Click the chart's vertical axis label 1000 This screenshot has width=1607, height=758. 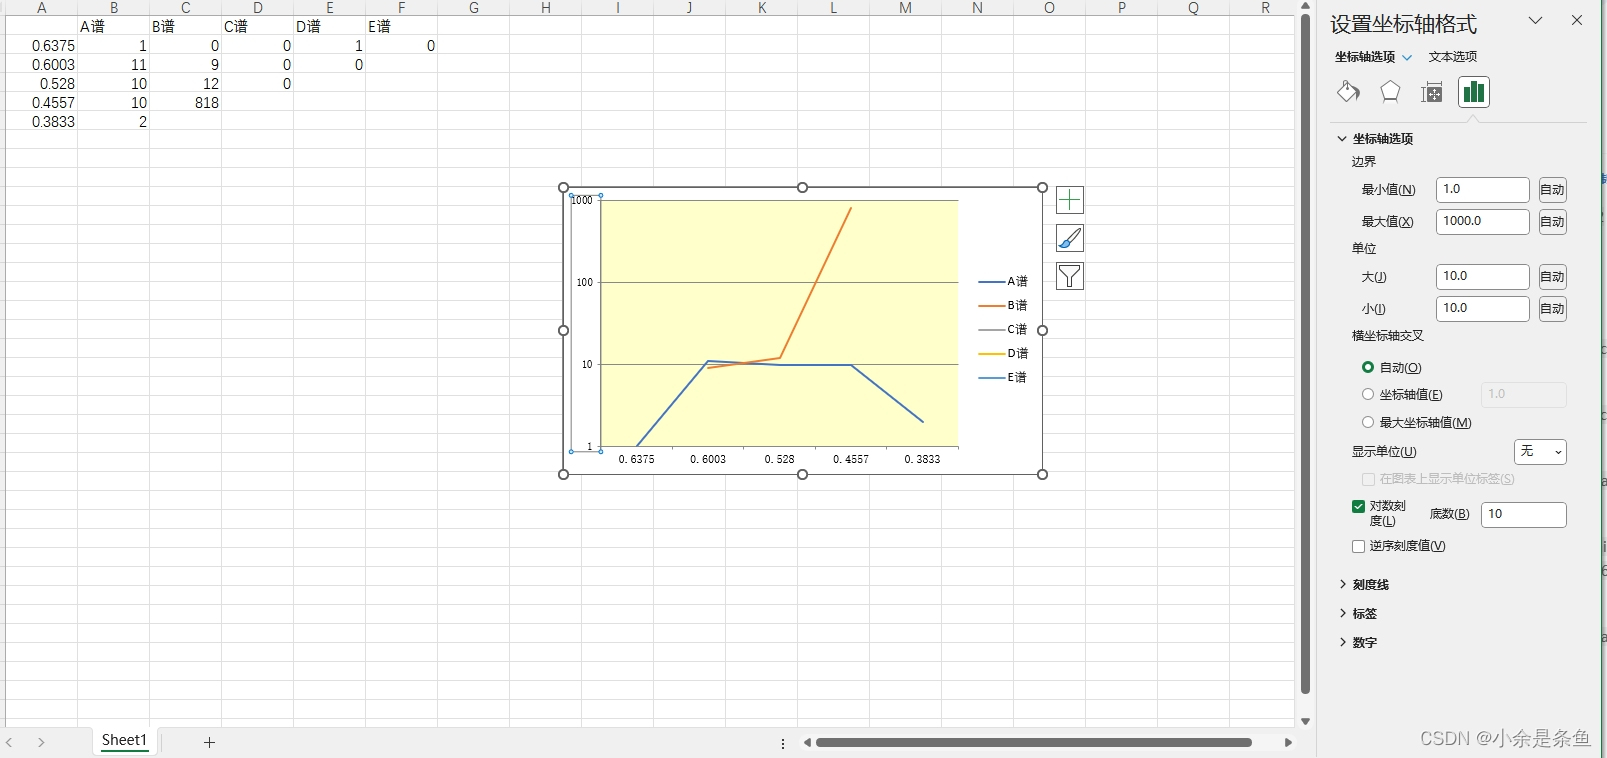(x=582, y=201)
